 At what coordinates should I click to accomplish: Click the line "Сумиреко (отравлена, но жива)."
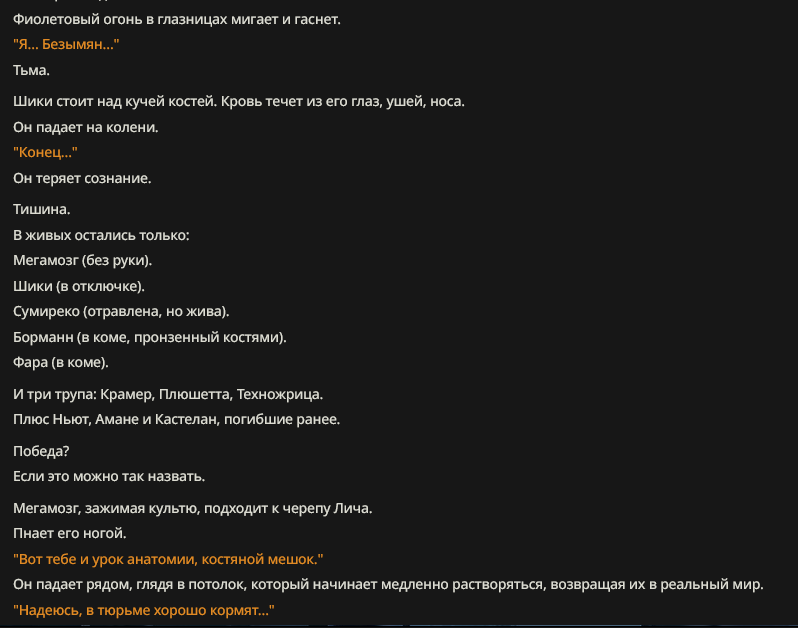tap(121, 311)
